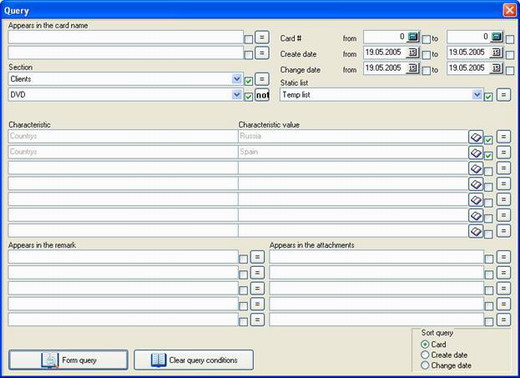This screenshot has height=378, width=520.
Task: Open lookup book icon for Russia row
Action: [476, 137]
